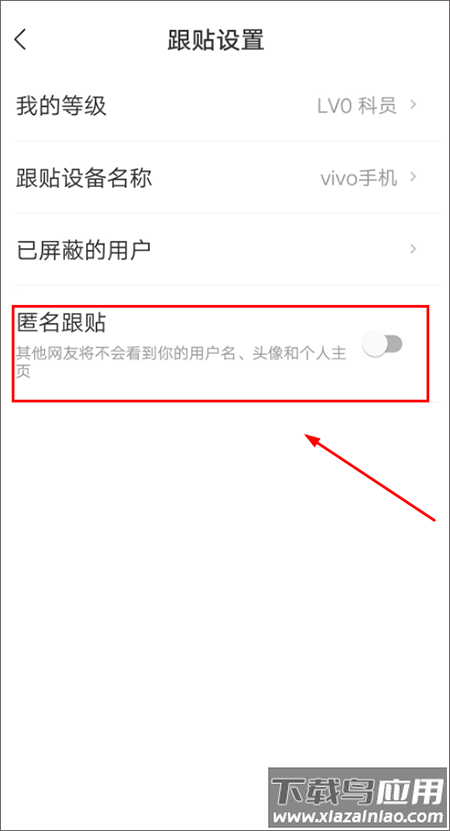450x831 pixels.
Task: Click the red highlight box bottom border
Action: [220, 401]
